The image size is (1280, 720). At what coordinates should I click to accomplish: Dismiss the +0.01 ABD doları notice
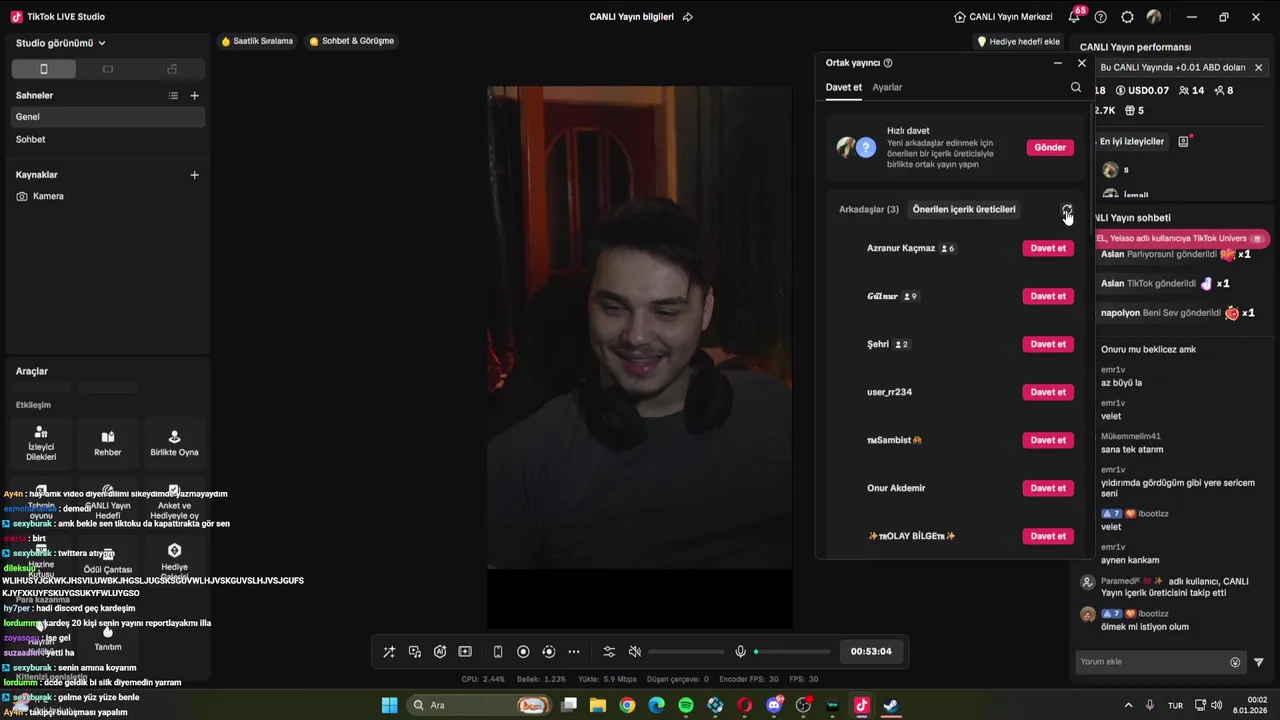coord(1258,68)
